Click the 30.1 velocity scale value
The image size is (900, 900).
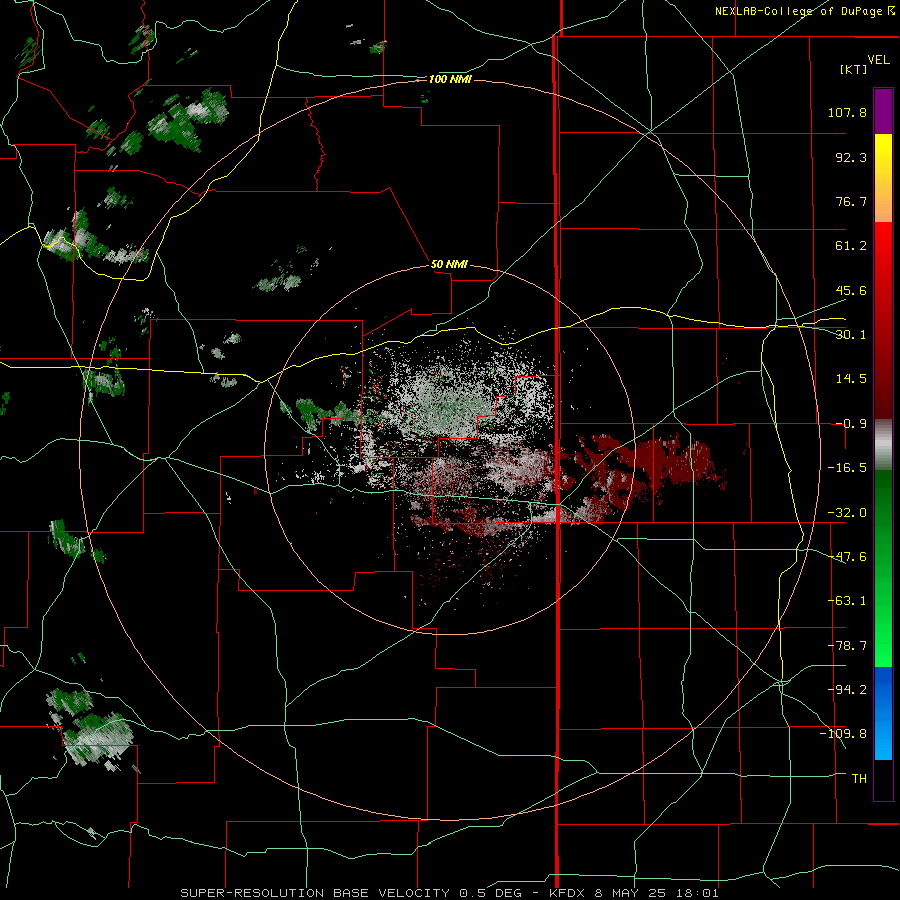[851, 335]
